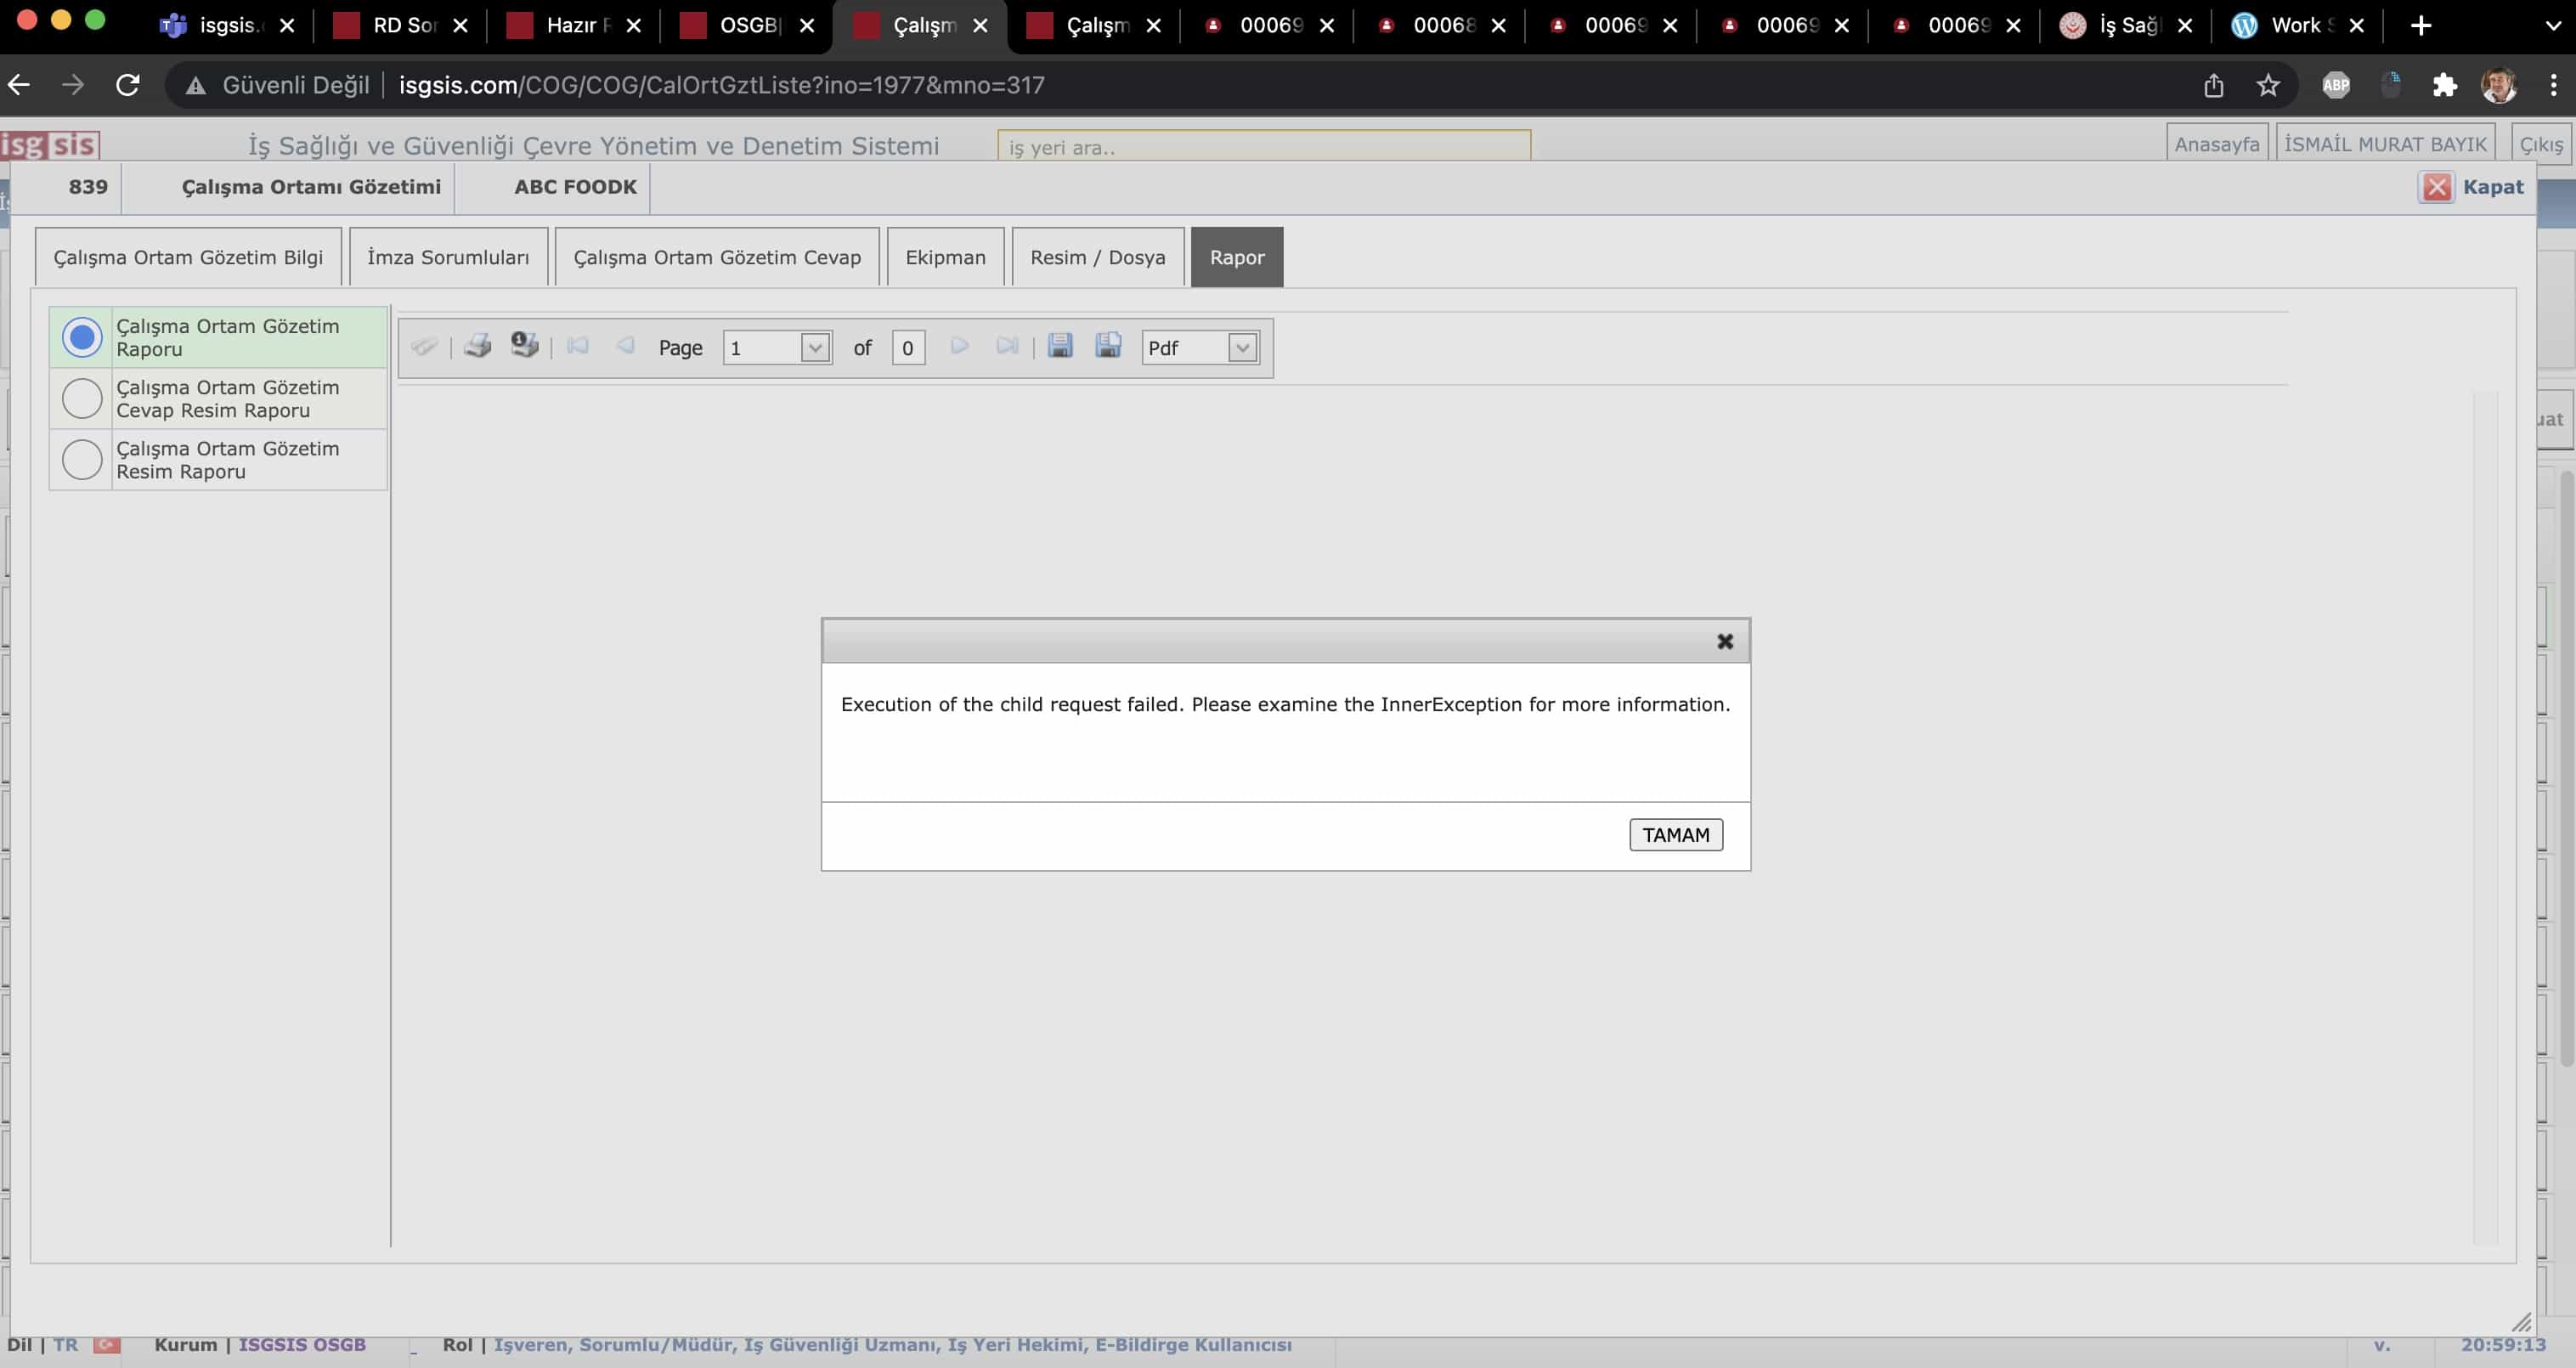Click the iş yeri ara search field
The width and height of the screenshot is (2576, 1368).
click(1262, 147)
